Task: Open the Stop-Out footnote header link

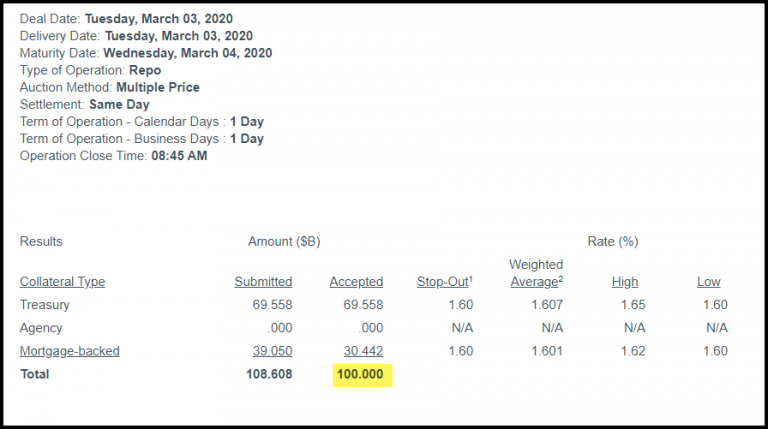Action: [x=443, y=282]
